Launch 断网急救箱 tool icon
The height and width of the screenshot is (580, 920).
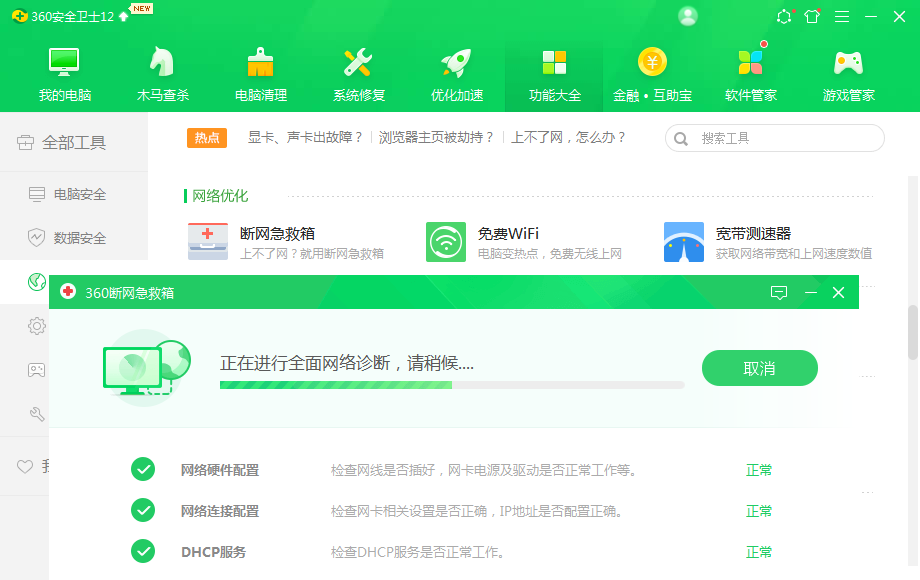coord(208,242)
